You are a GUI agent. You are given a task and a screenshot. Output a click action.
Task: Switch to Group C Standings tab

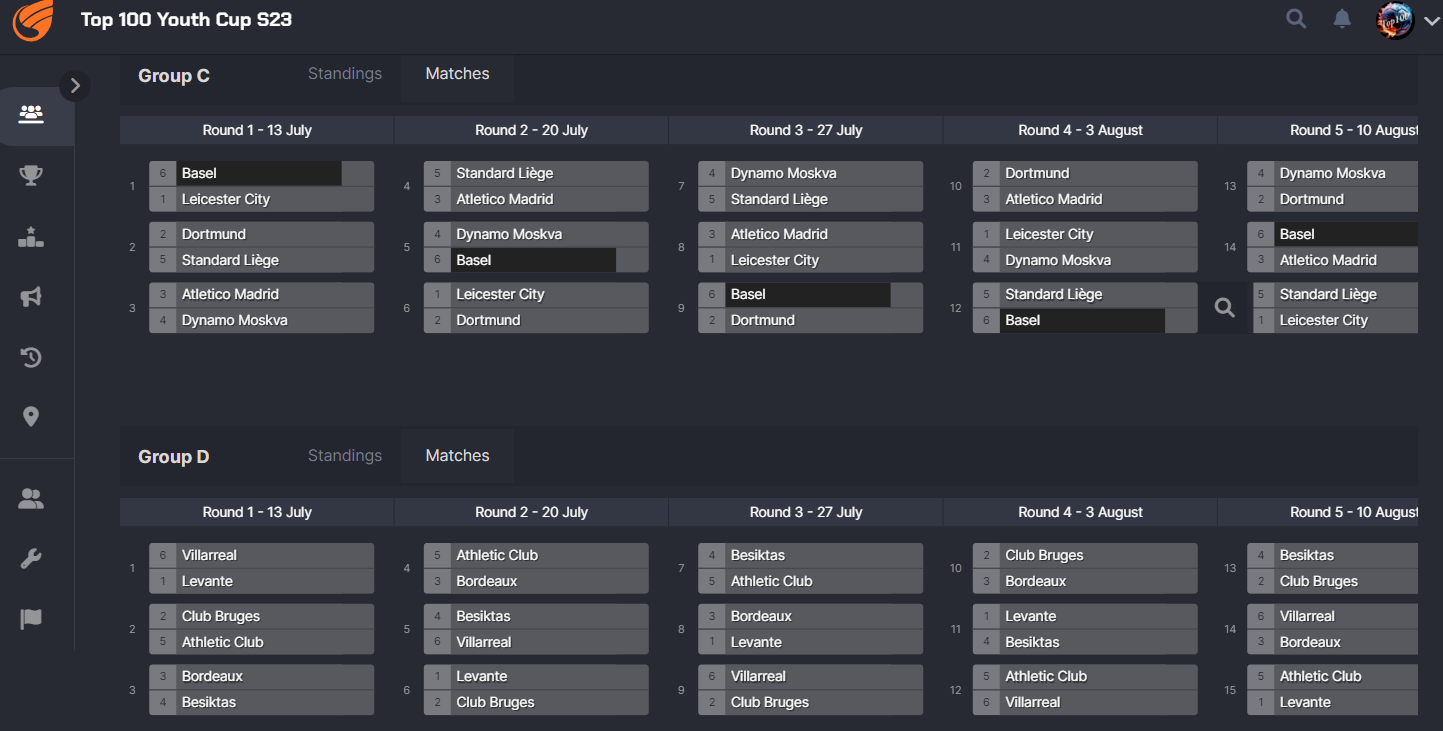[344, 74]
